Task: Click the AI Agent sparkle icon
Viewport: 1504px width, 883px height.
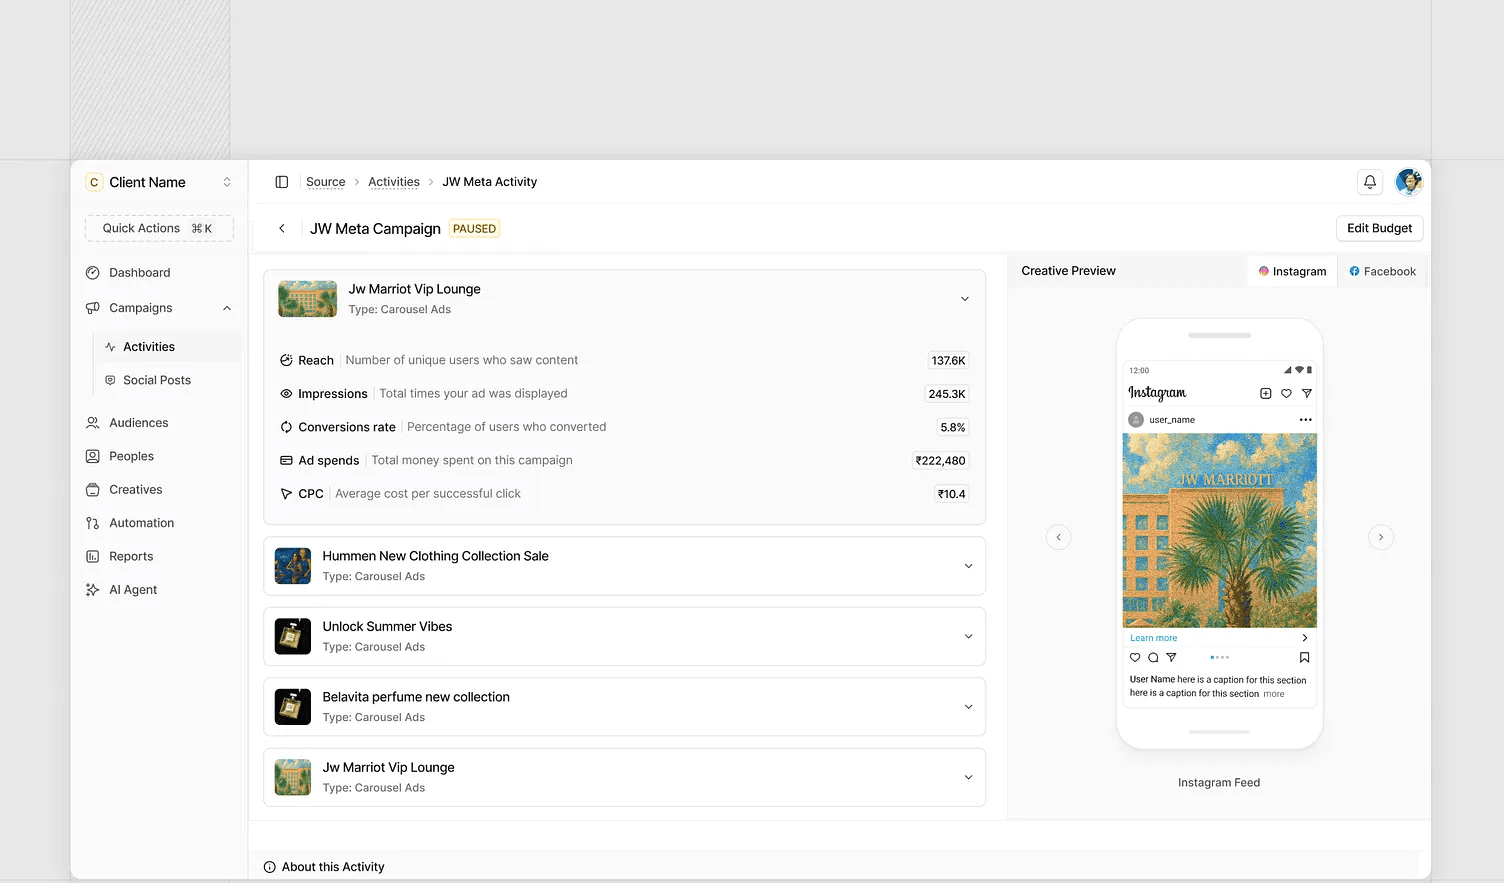Action: pyautogui.click(x=93, y=590)
